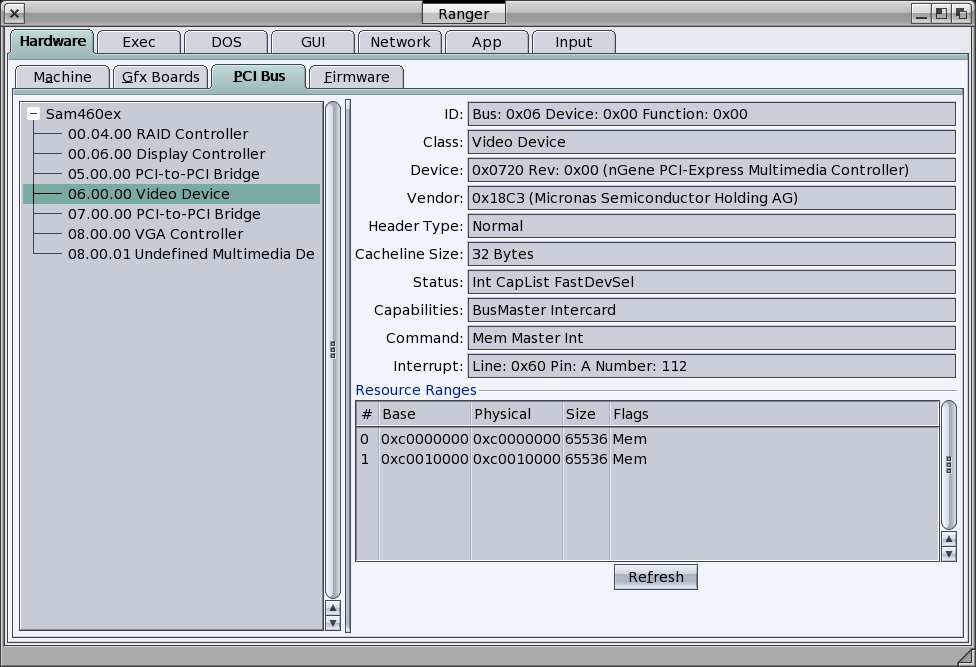
Task: Click resource ranges list scroll up arrow
Action: [x=948, y=539]
